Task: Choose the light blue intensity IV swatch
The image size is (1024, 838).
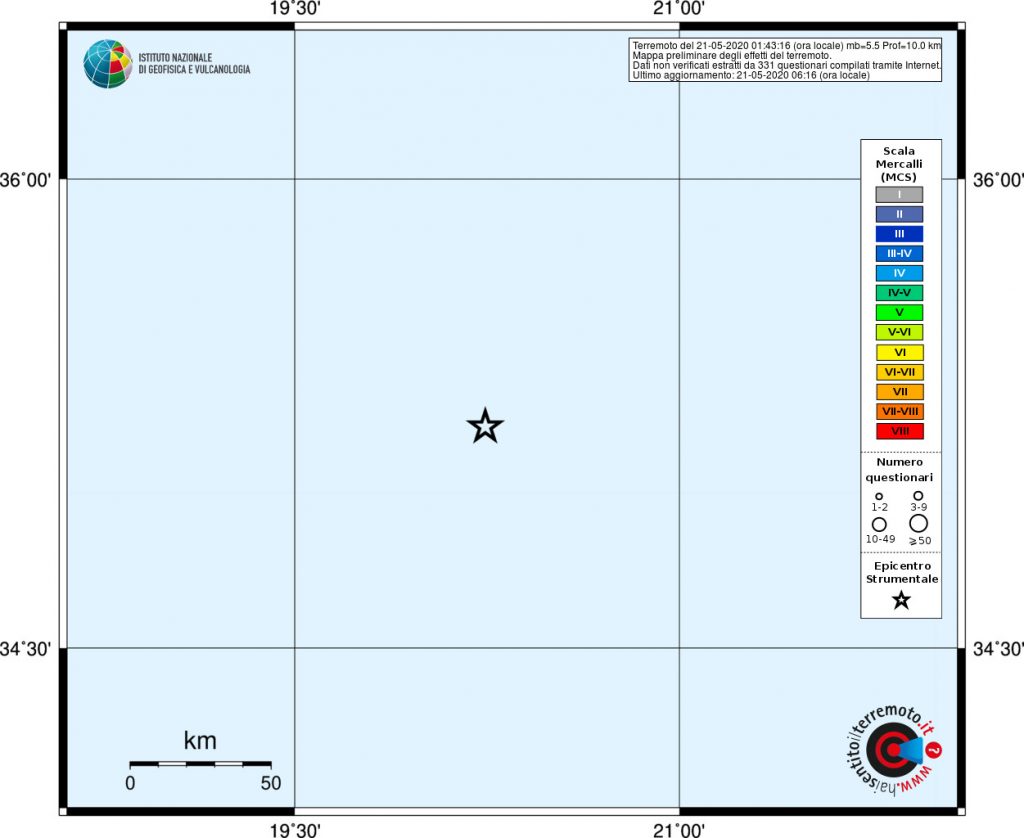Action: [x=899, y=273]
